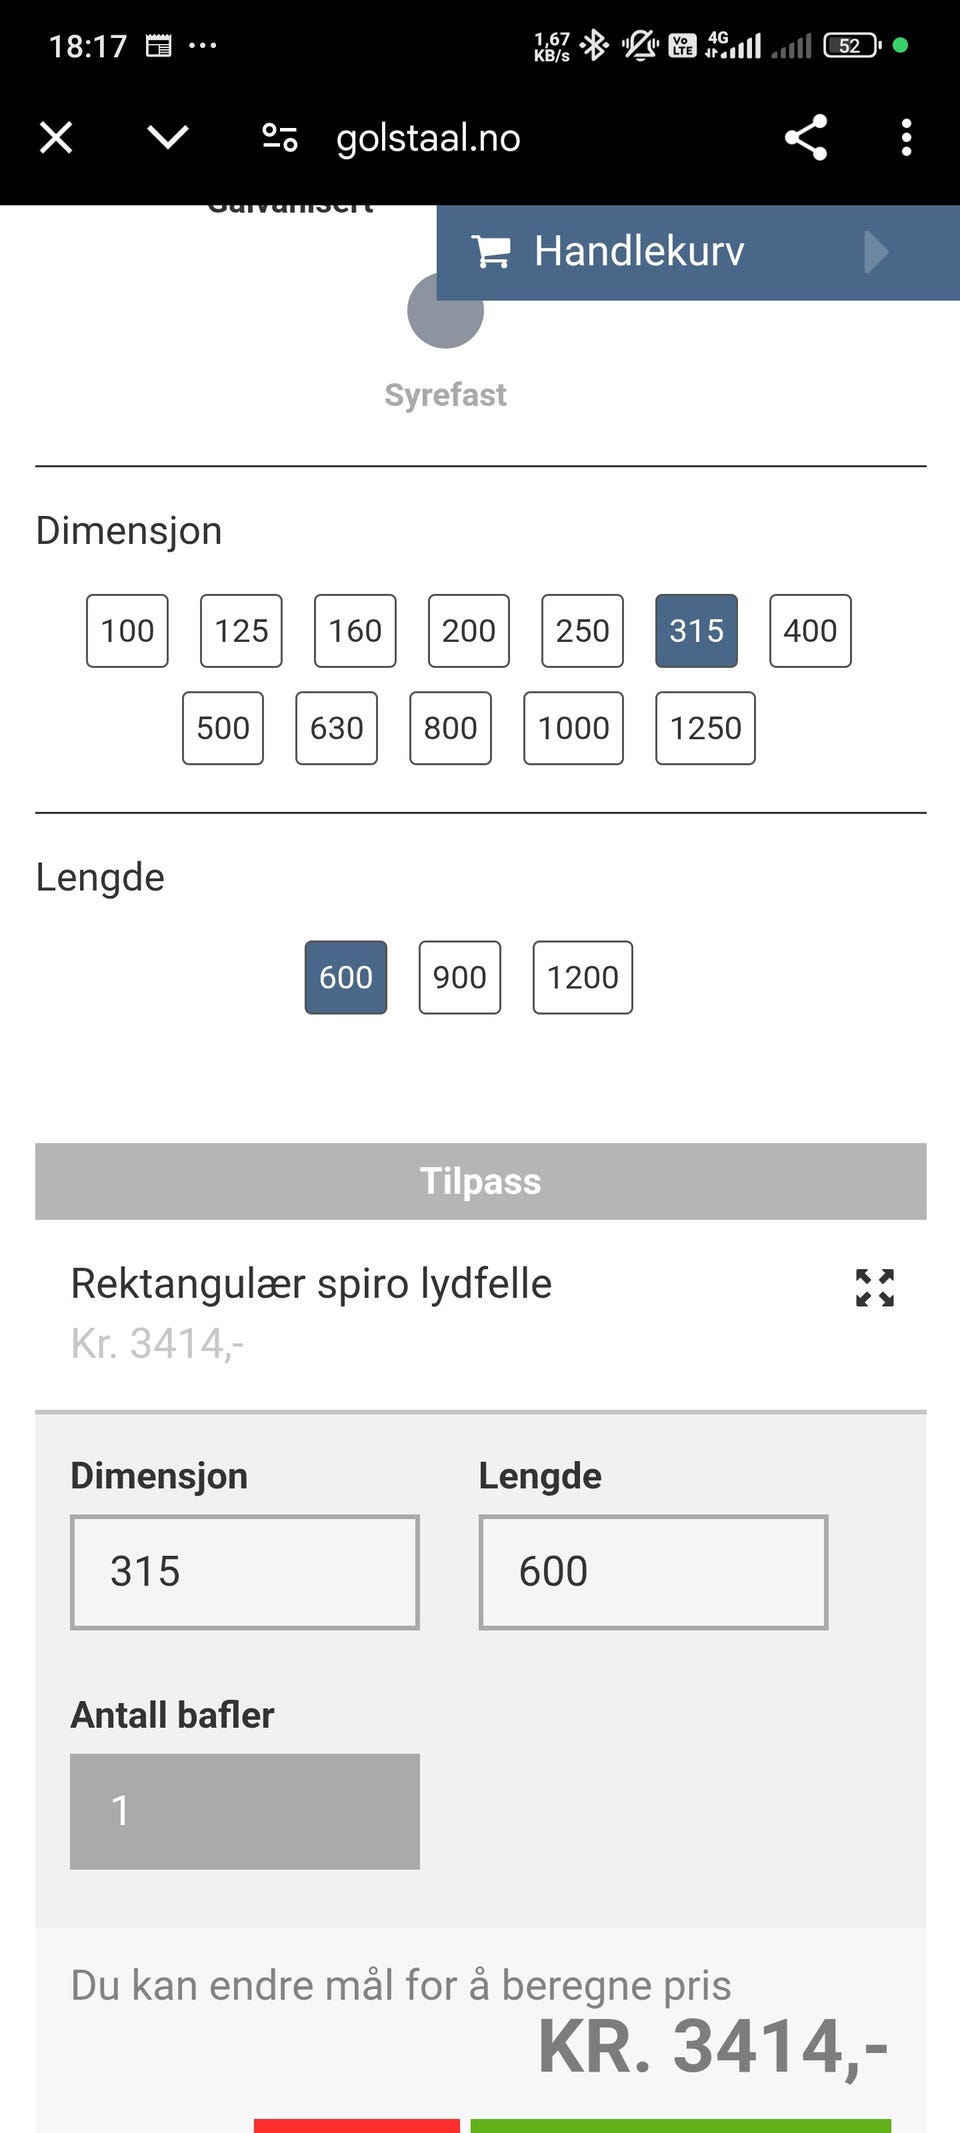Choose the 1200 length option
960x2133 pixels.
[582, 977]
